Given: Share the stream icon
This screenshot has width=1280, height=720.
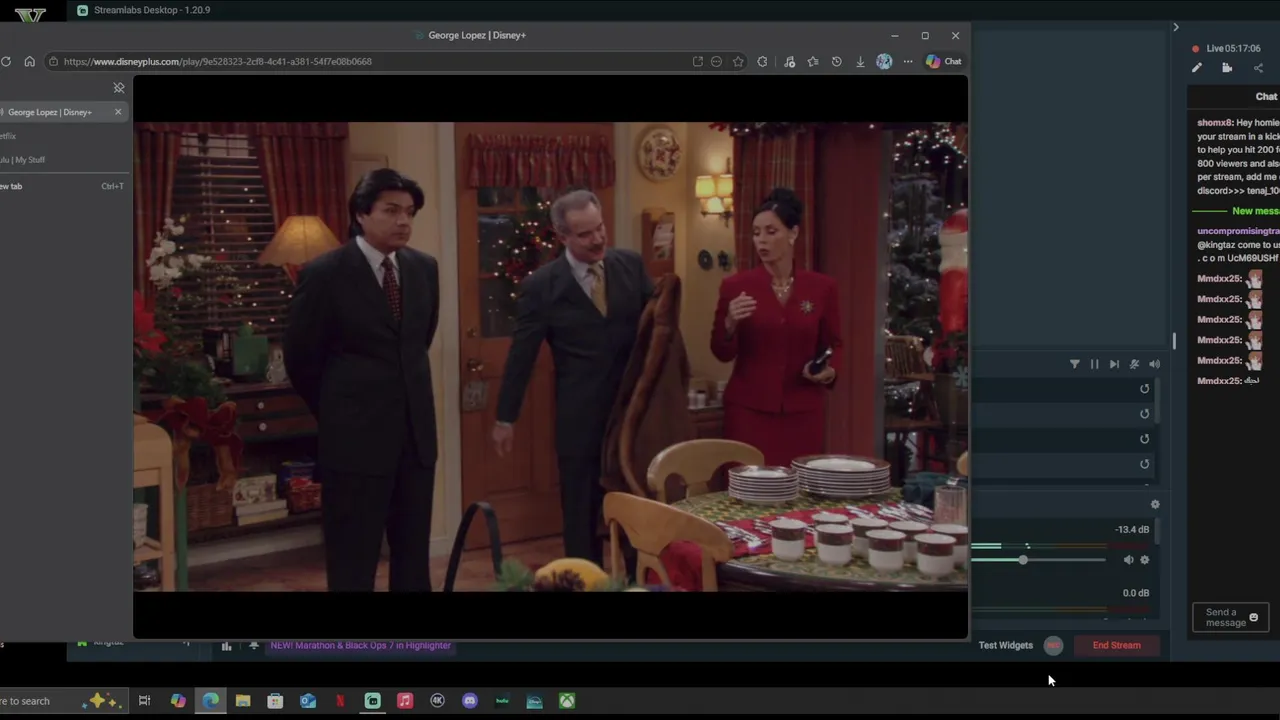Looking at the screenshot, I should (x=1258, y=68).
